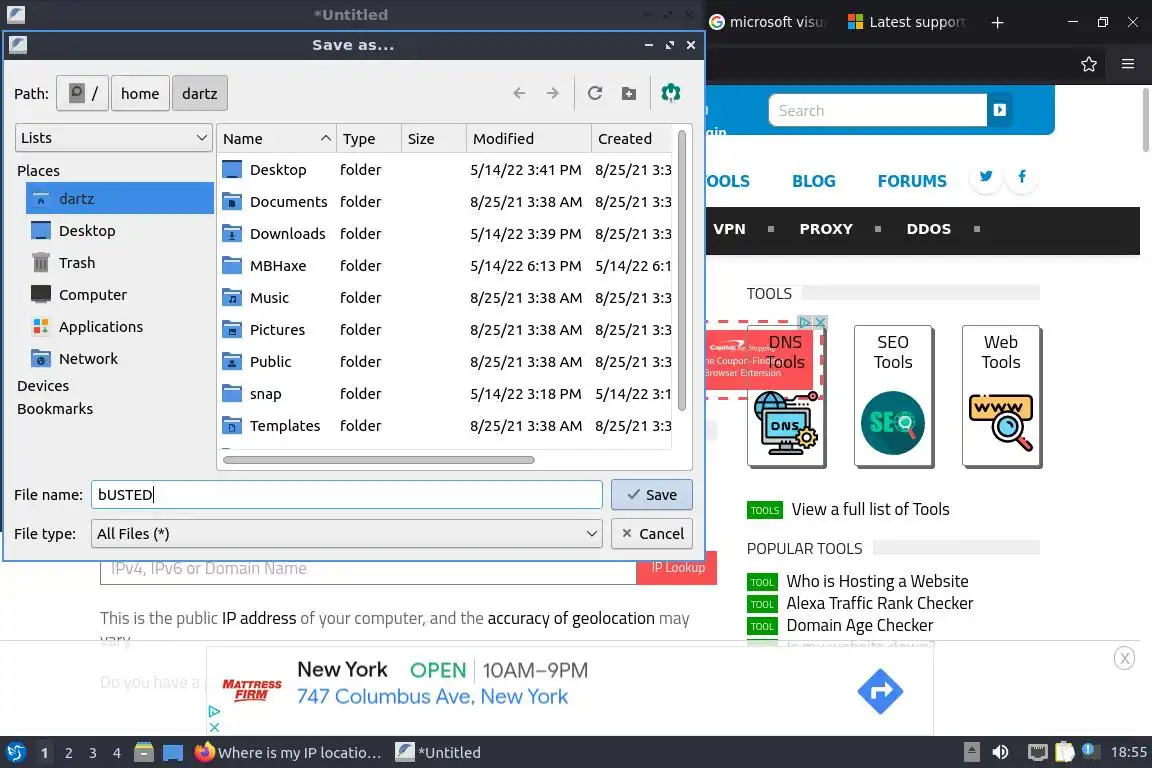
Task: Sort files by Modified column
Action: 529,138
